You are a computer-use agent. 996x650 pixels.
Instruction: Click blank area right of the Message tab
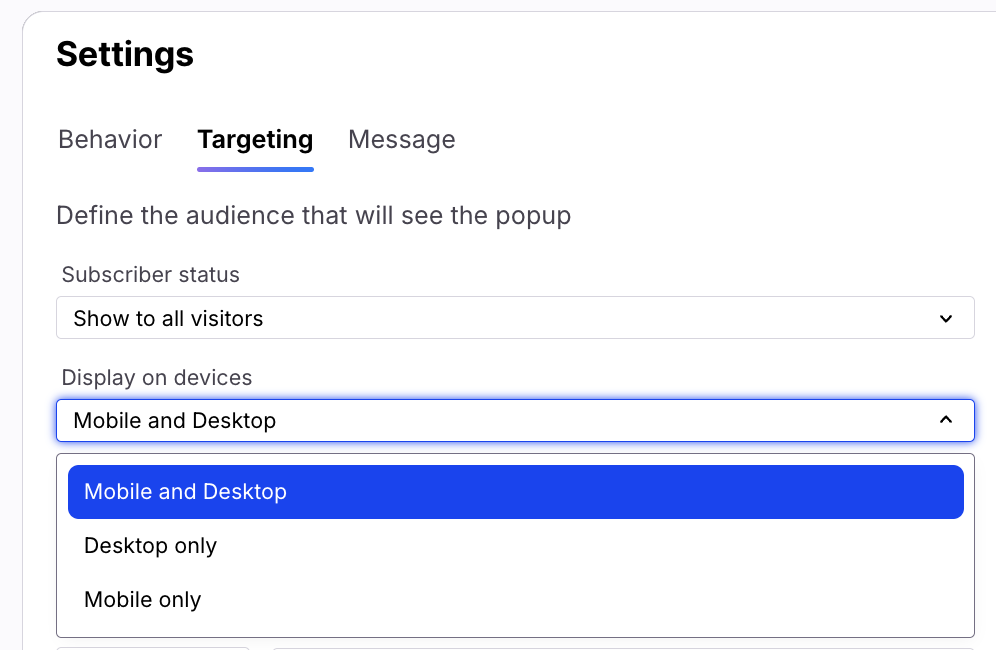pos(700,139)
